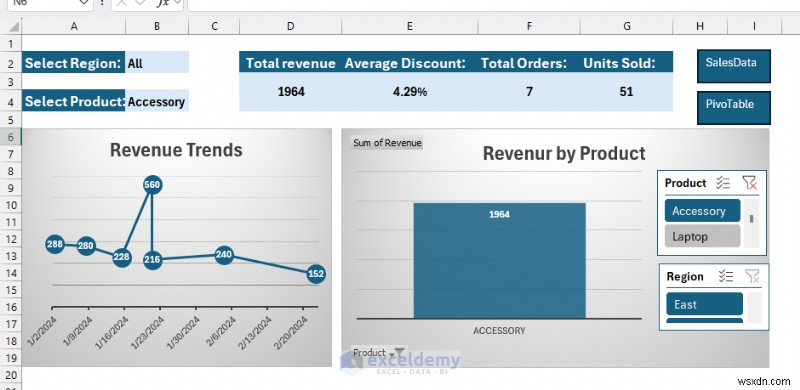Select East in Region slicer
Viewport: 800px width, 390px height.
coord(704,304)
